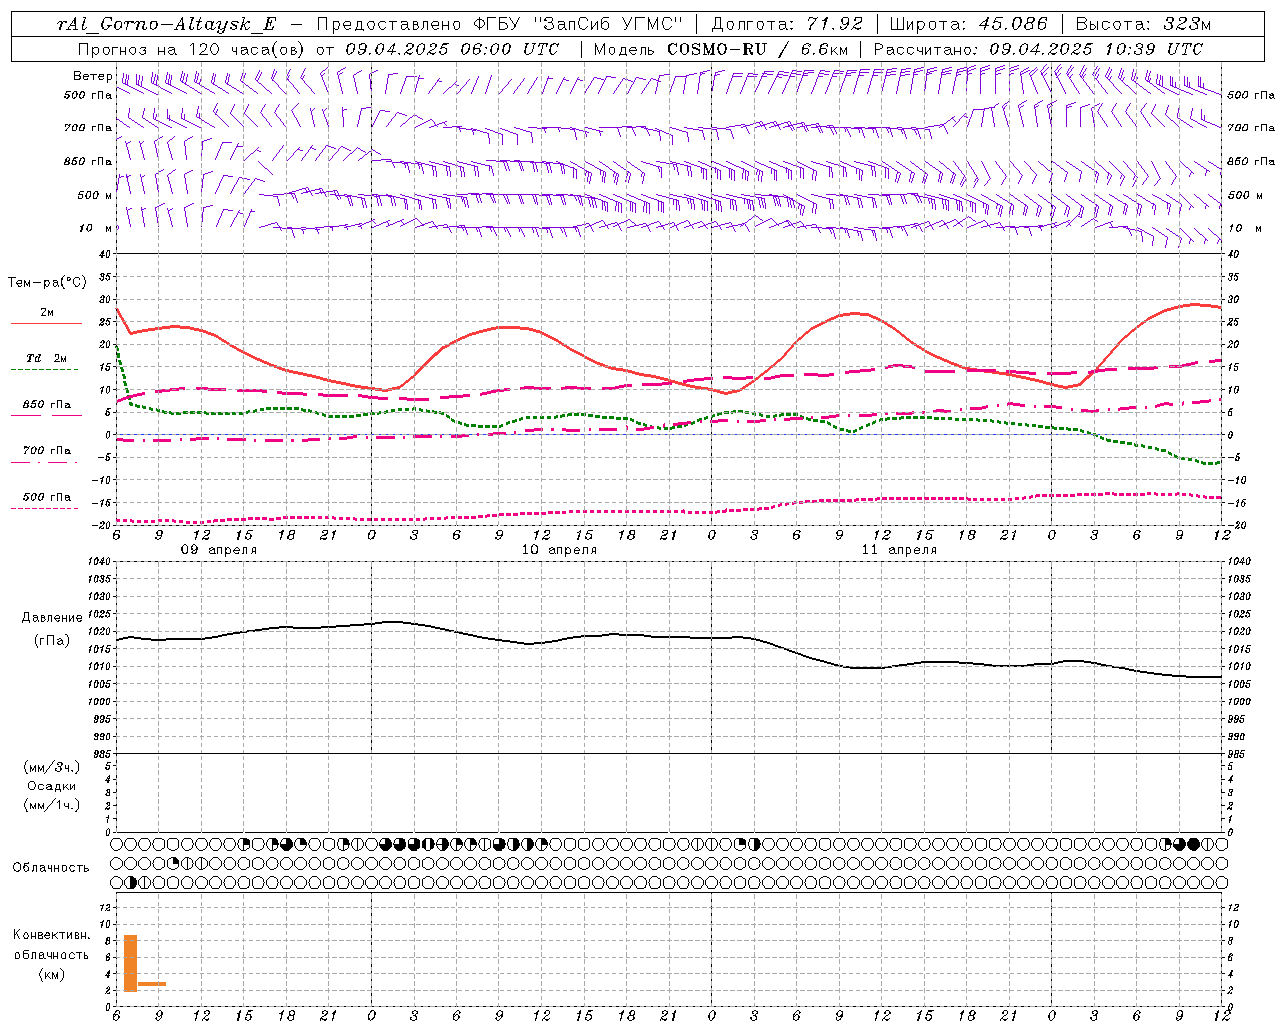1280x1024 pixels.
Task: Click the Ветер panel label
Action: click(92, 76)
